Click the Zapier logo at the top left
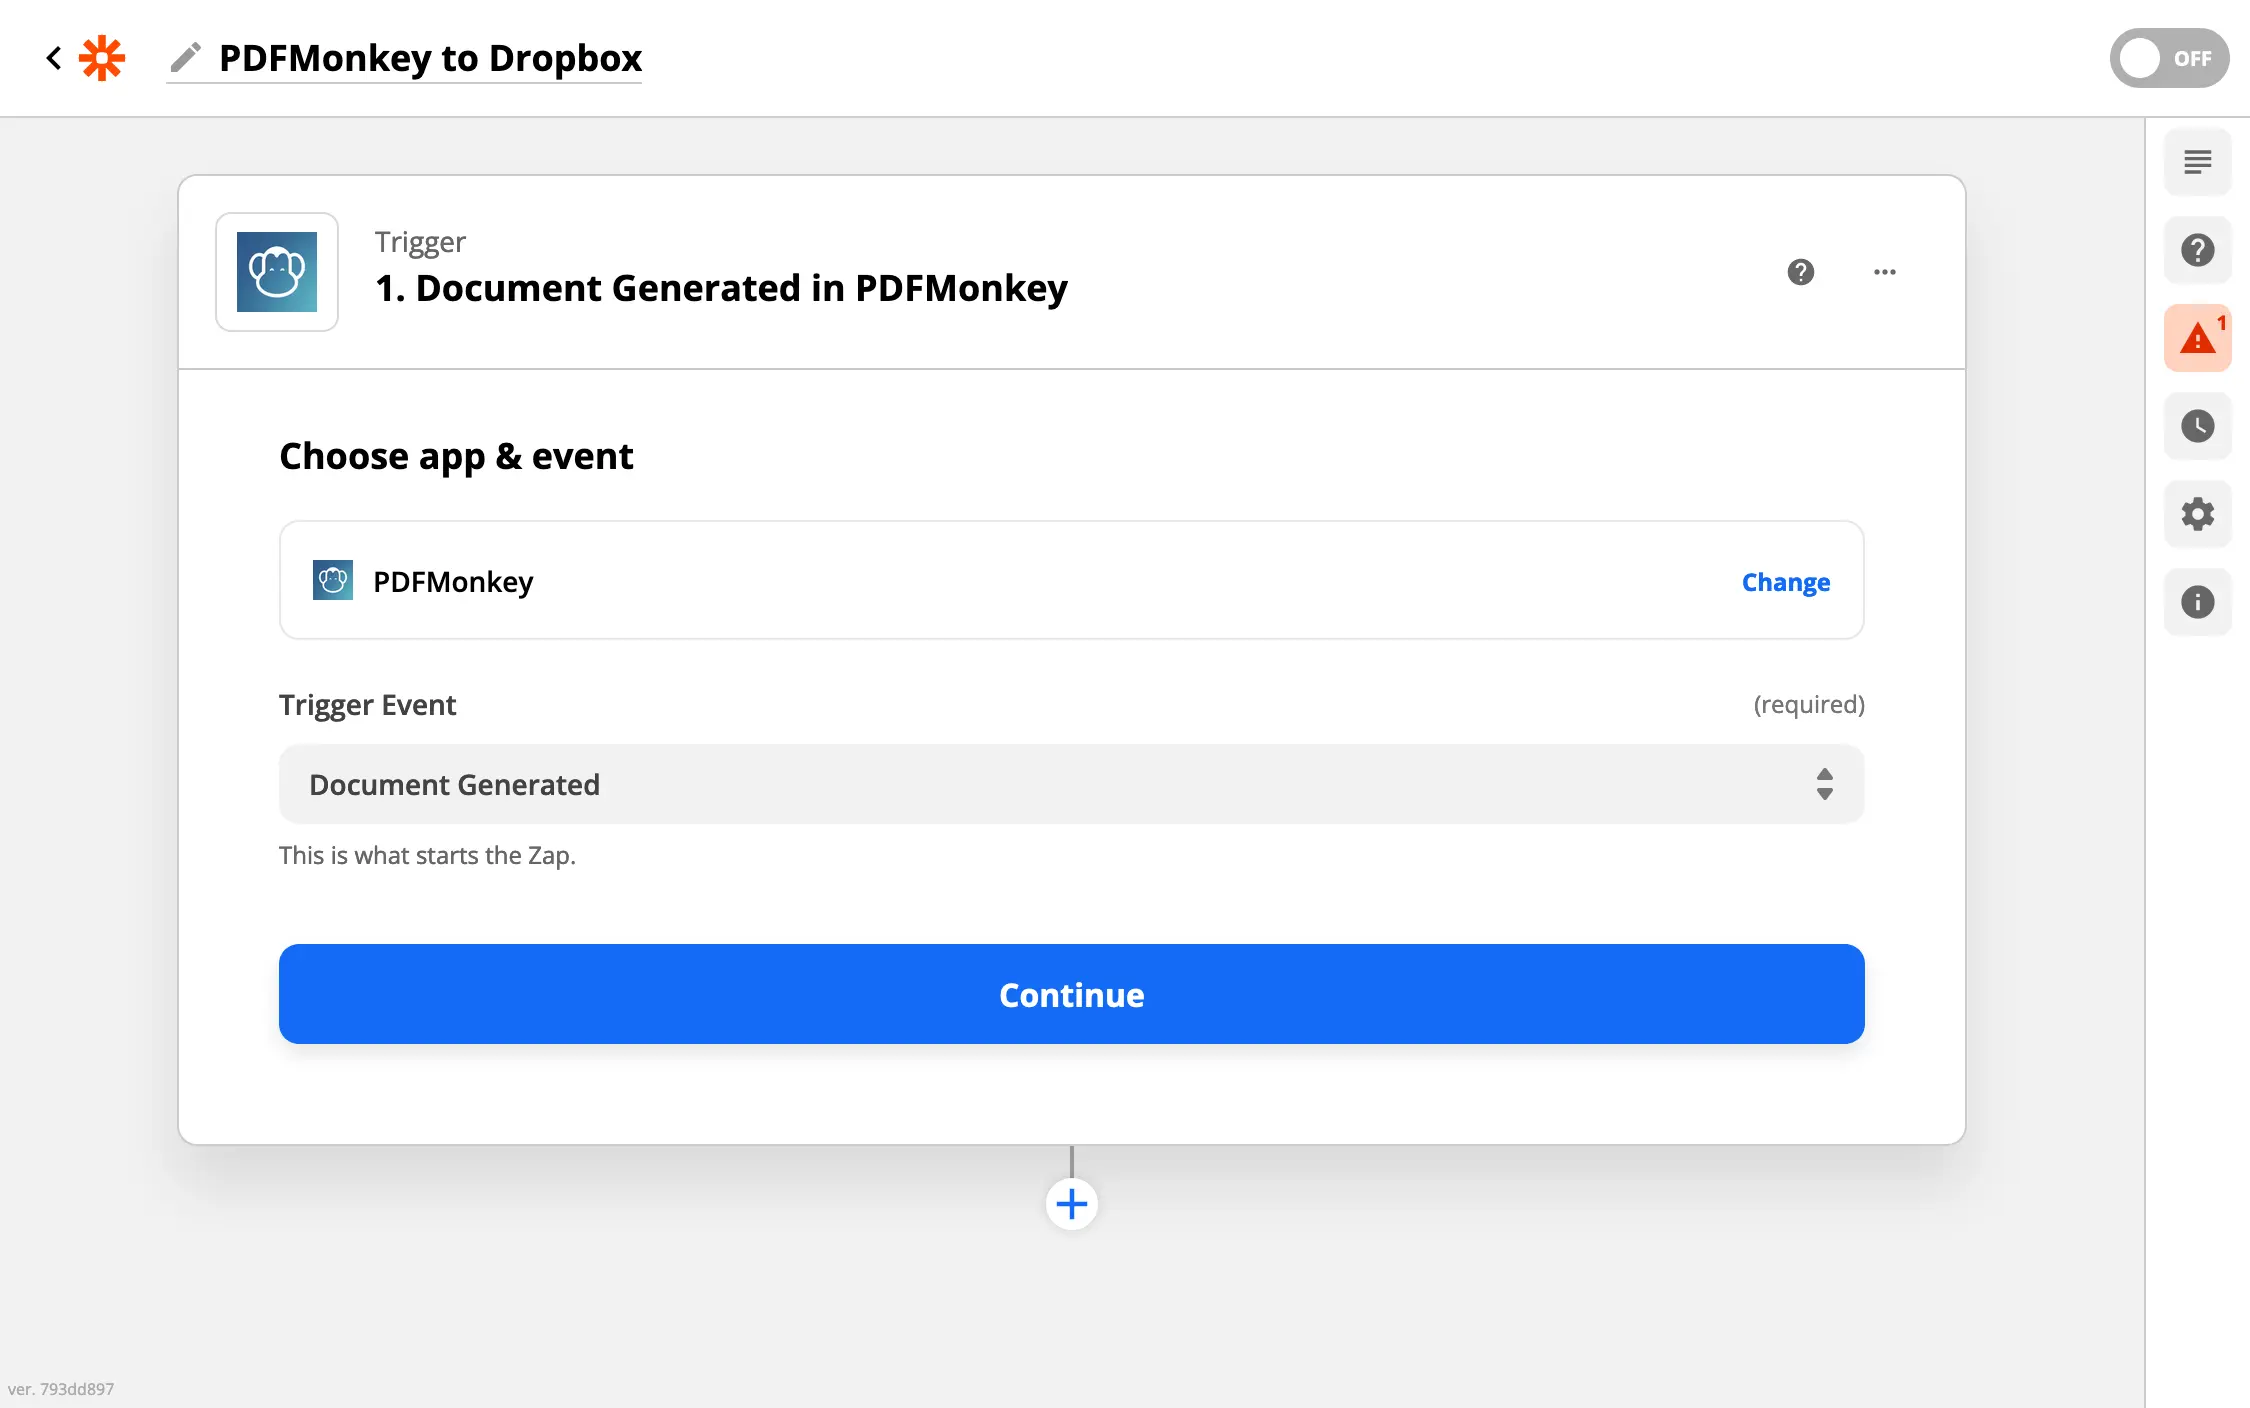 (x=103, y=57)
